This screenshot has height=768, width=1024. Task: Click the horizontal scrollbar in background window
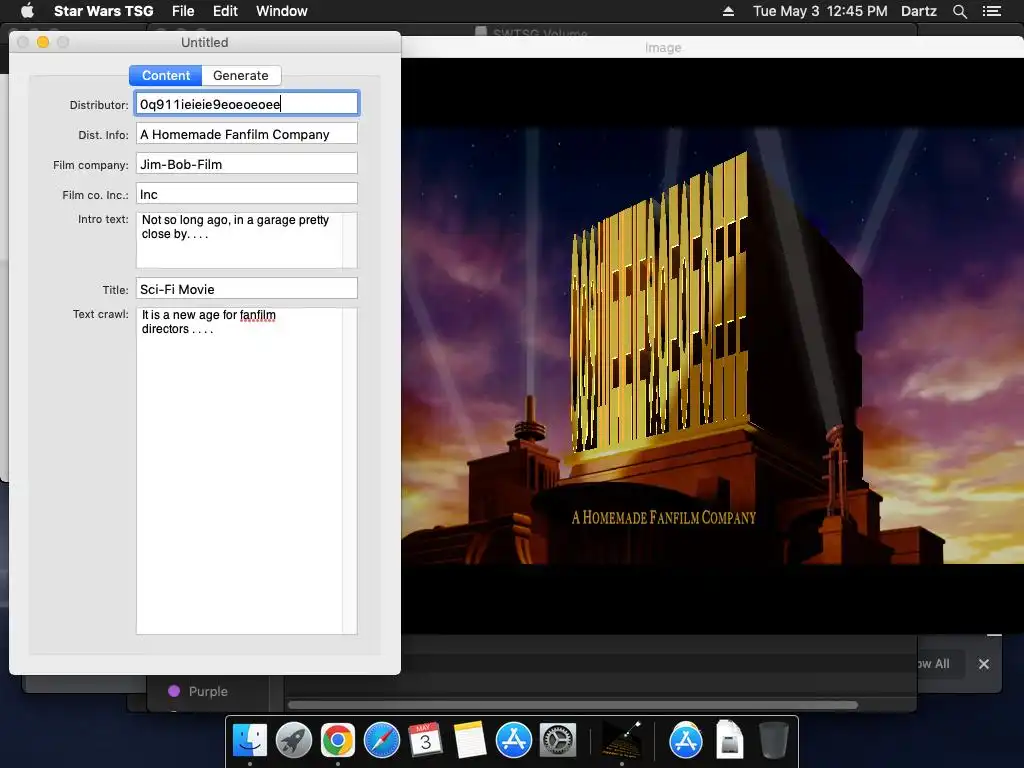pyautogui.click(x=573, y=705)
